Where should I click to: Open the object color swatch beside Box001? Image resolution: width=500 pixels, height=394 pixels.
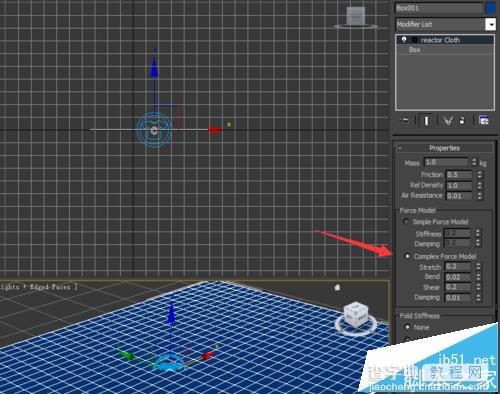click(x=491, y=8)
